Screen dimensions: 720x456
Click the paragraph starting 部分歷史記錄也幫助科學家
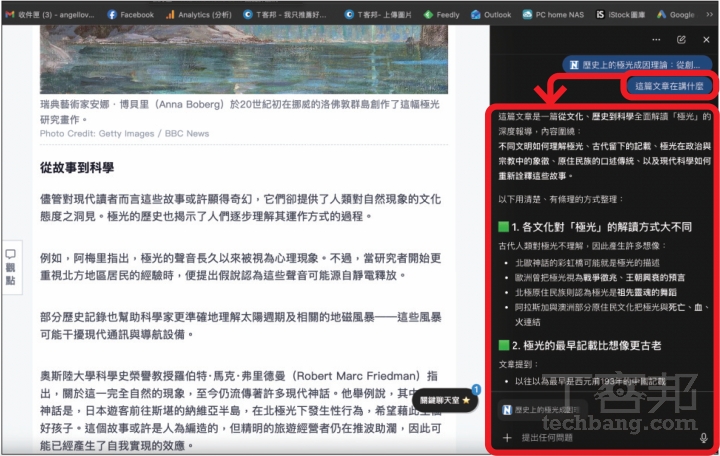[x=240, y=326]
